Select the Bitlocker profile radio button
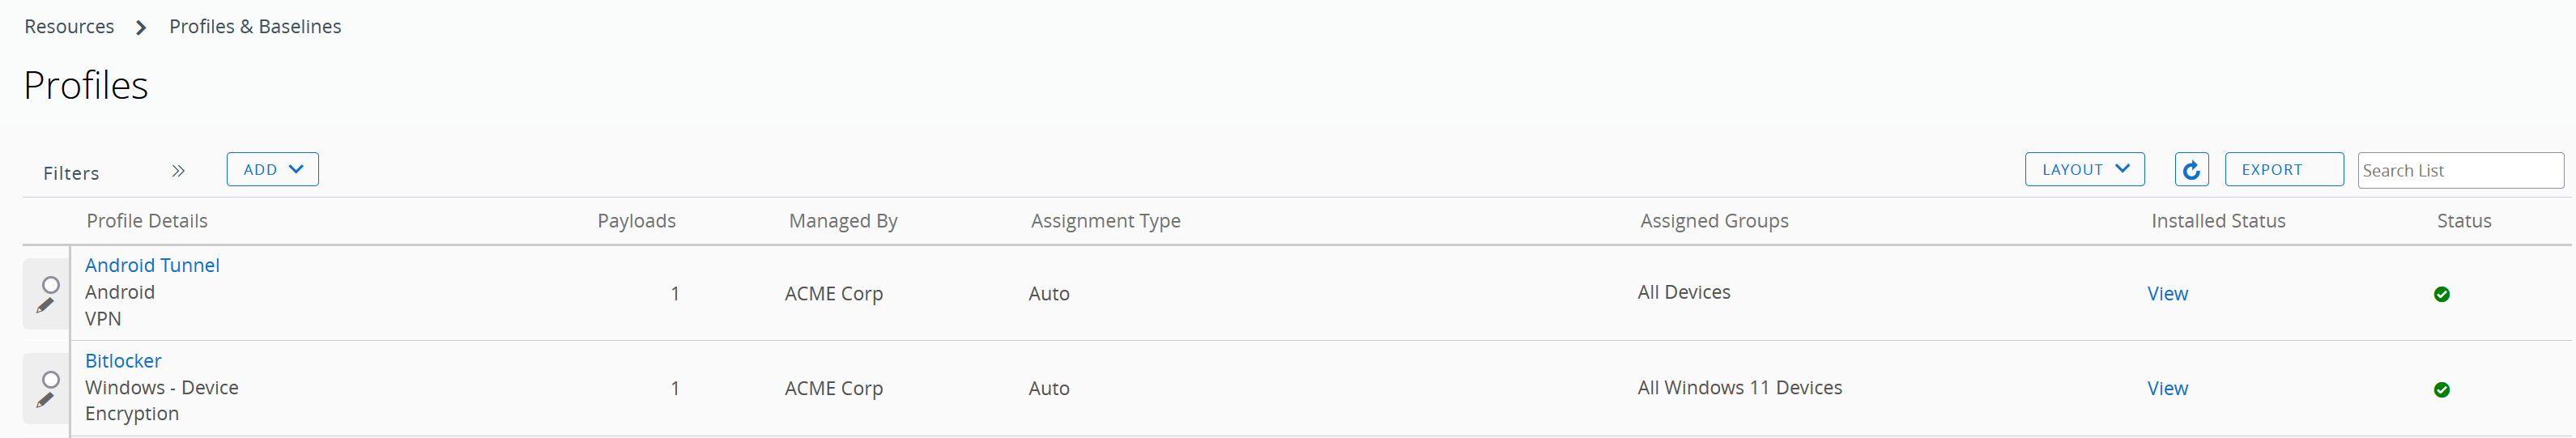 (x=51, y=380)
